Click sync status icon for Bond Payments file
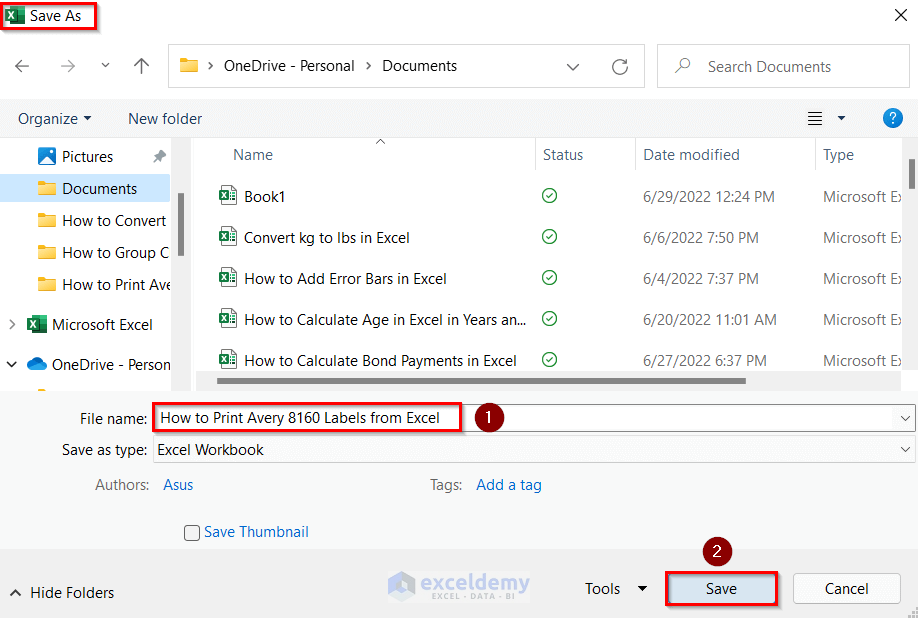Viewport: 918px width, 618px height. 549,359
